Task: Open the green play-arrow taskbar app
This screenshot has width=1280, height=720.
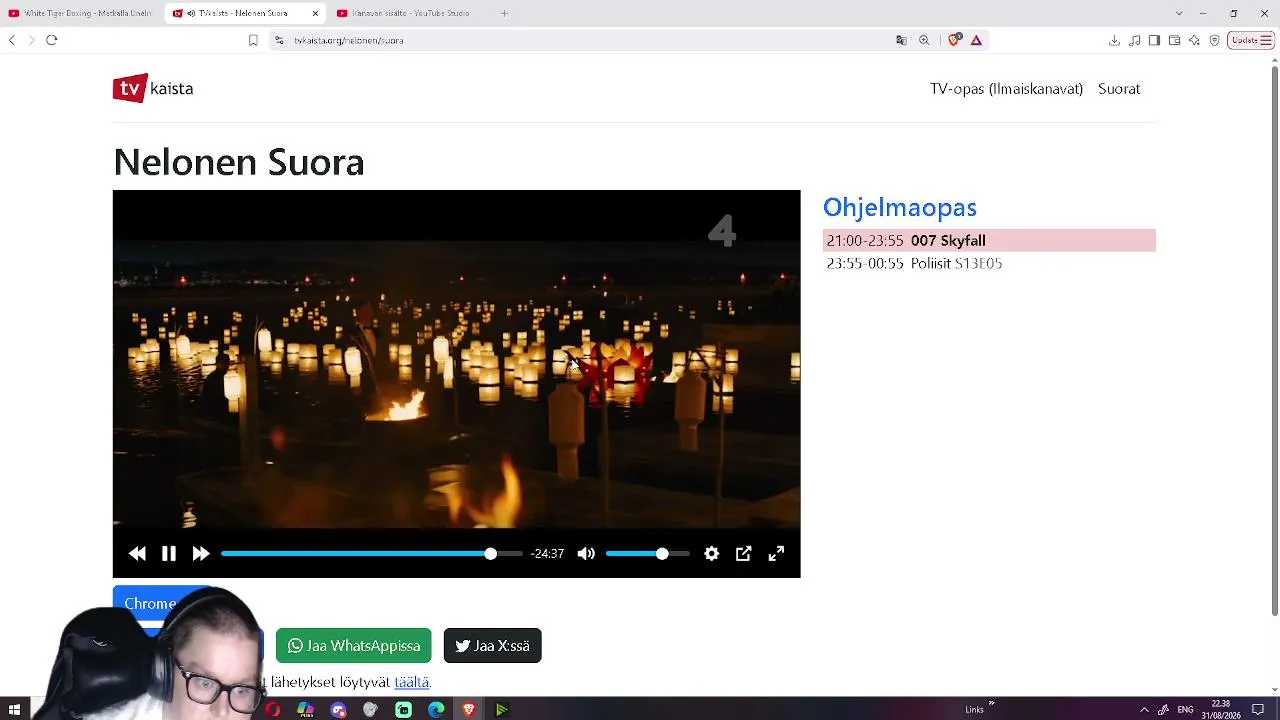Action: tap(502, 710)
